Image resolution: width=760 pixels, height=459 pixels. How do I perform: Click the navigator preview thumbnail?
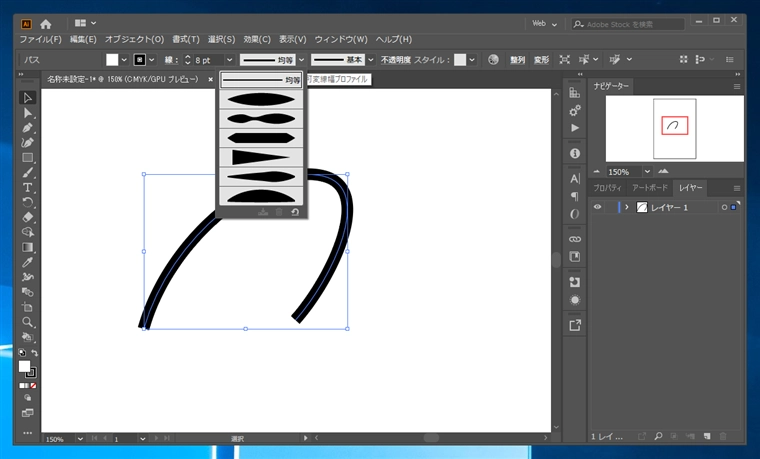tap(675, 128)
